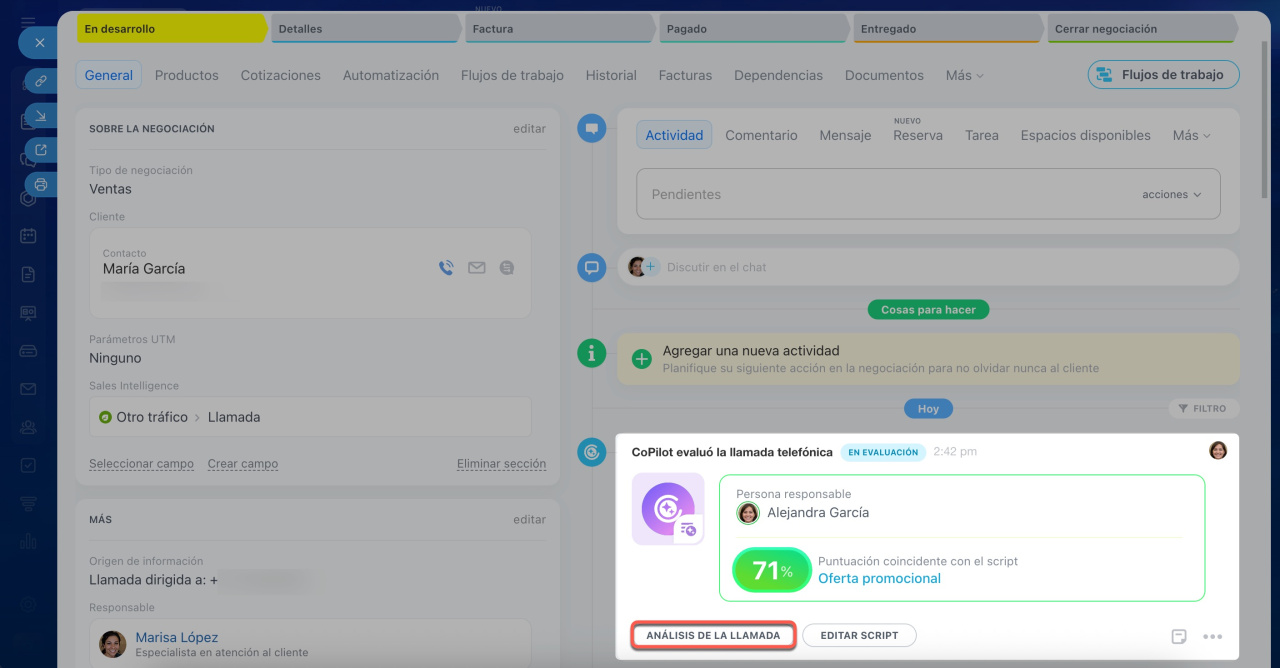Switch to the Productos tab
1280x668 pixels.
[187, 75]
